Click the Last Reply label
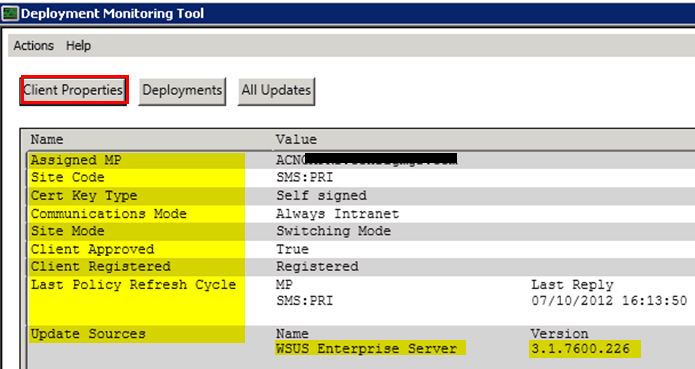Viewport: 695px width, 369px height. point(572,284)
